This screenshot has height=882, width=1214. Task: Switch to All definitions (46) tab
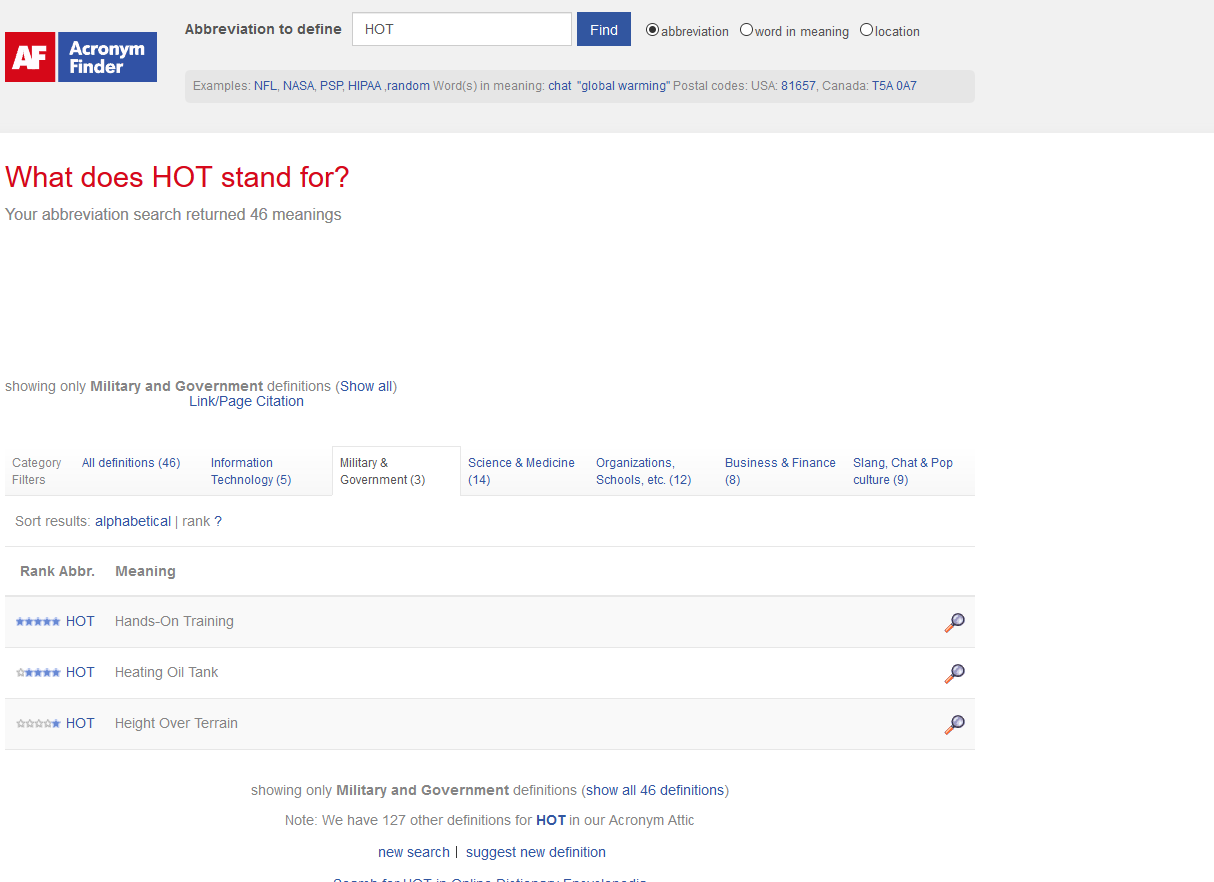[131, 463]
